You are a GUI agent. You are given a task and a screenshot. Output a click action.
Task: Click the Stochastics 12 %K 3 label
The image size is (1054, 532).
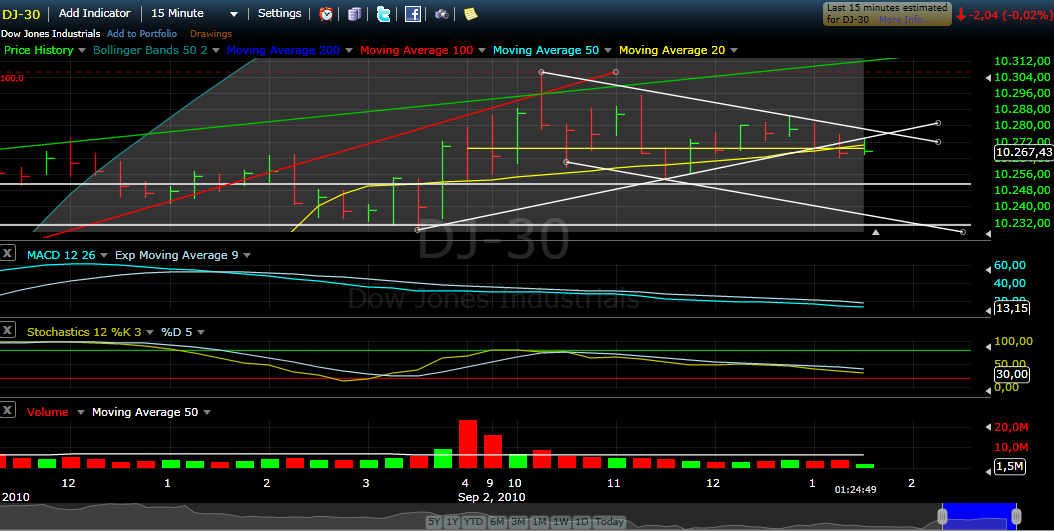point(84,332)
